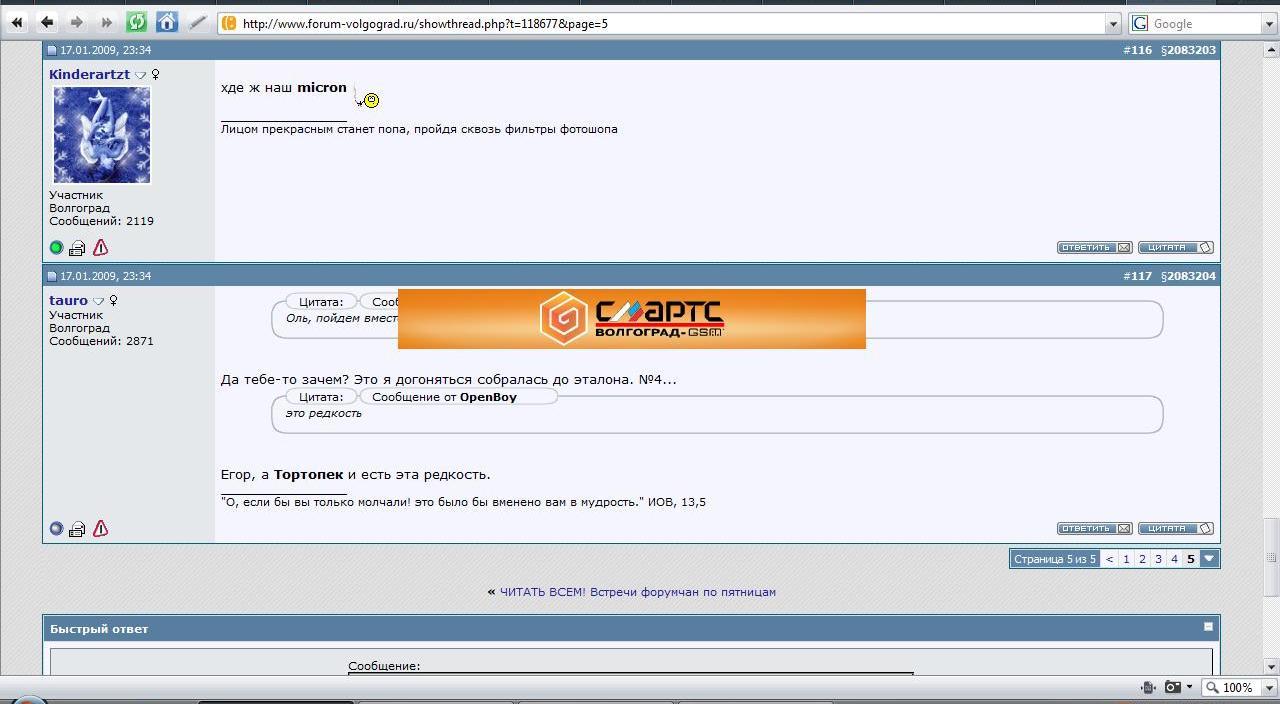Open the camera options dropdown arrow
Screen dimensions: 1280x704
(1189, 687)
